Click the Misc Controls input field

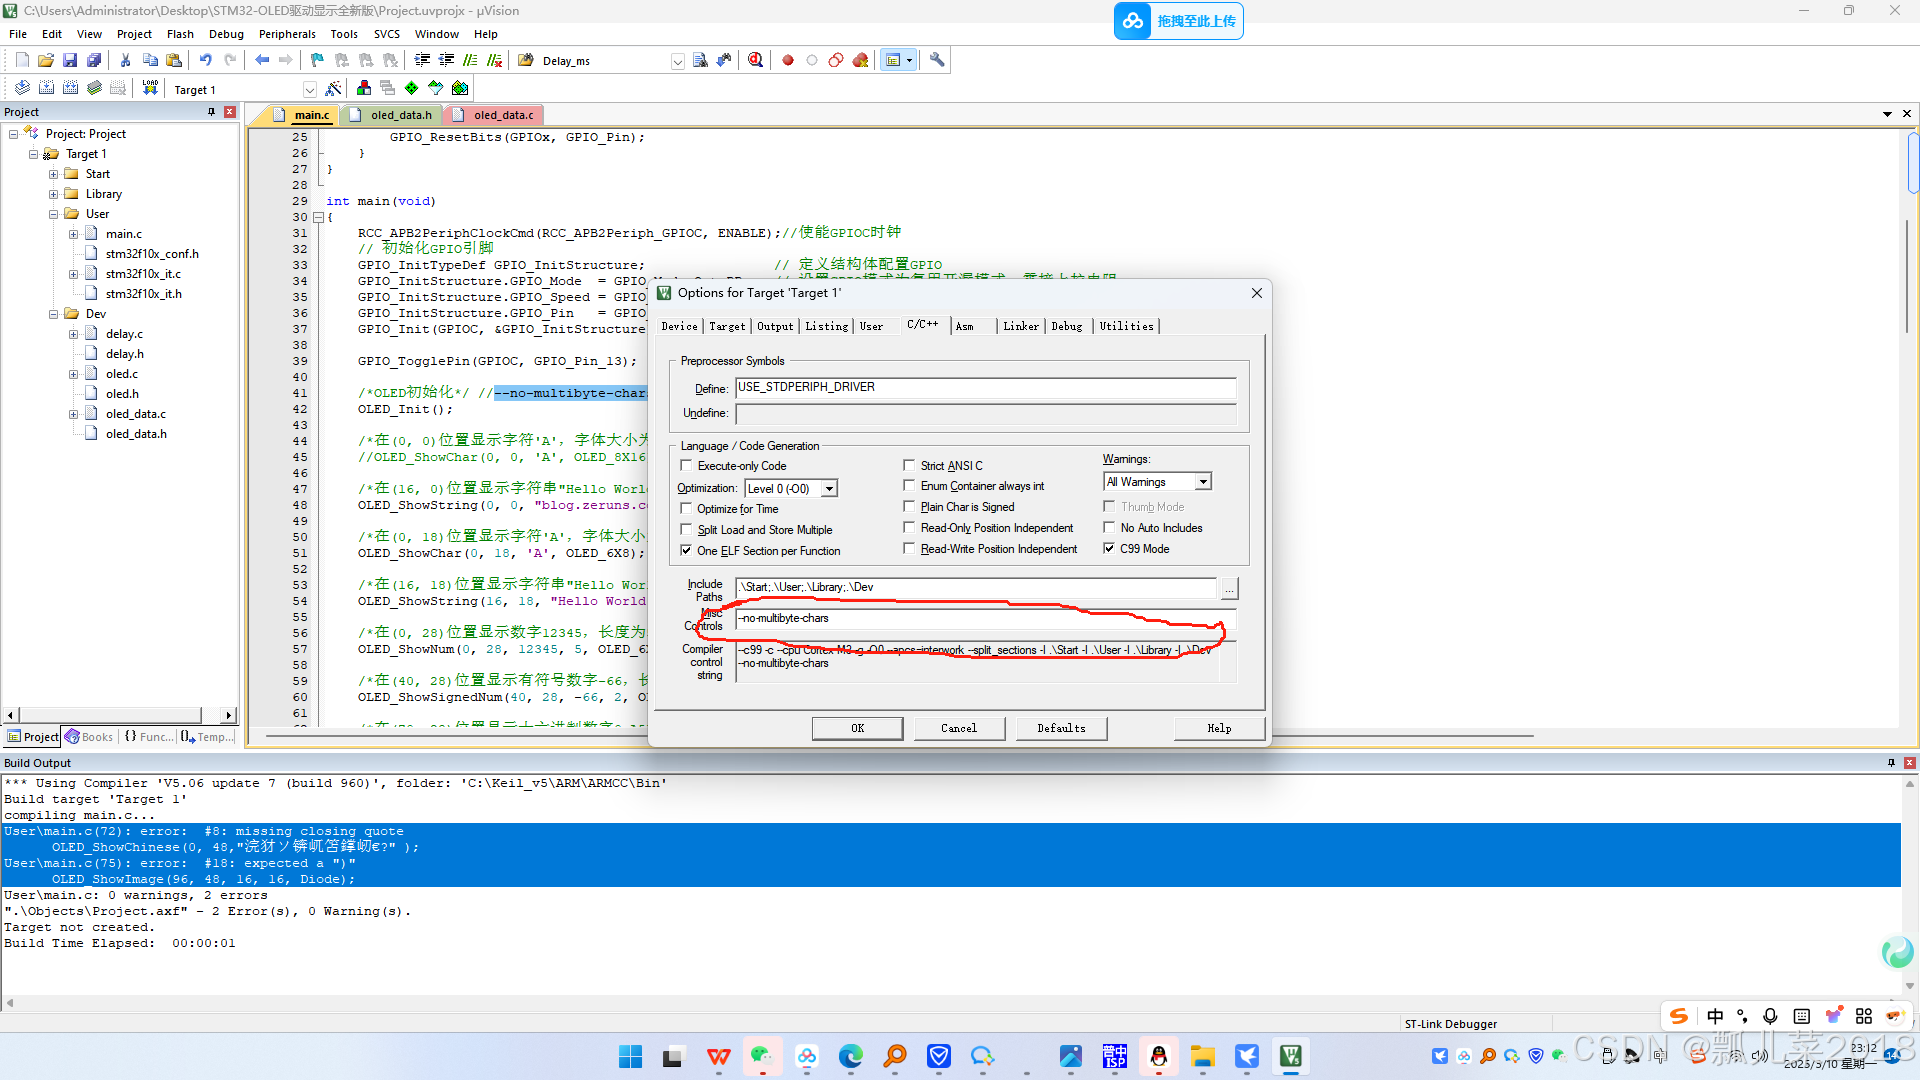click(x=985, y=619)
